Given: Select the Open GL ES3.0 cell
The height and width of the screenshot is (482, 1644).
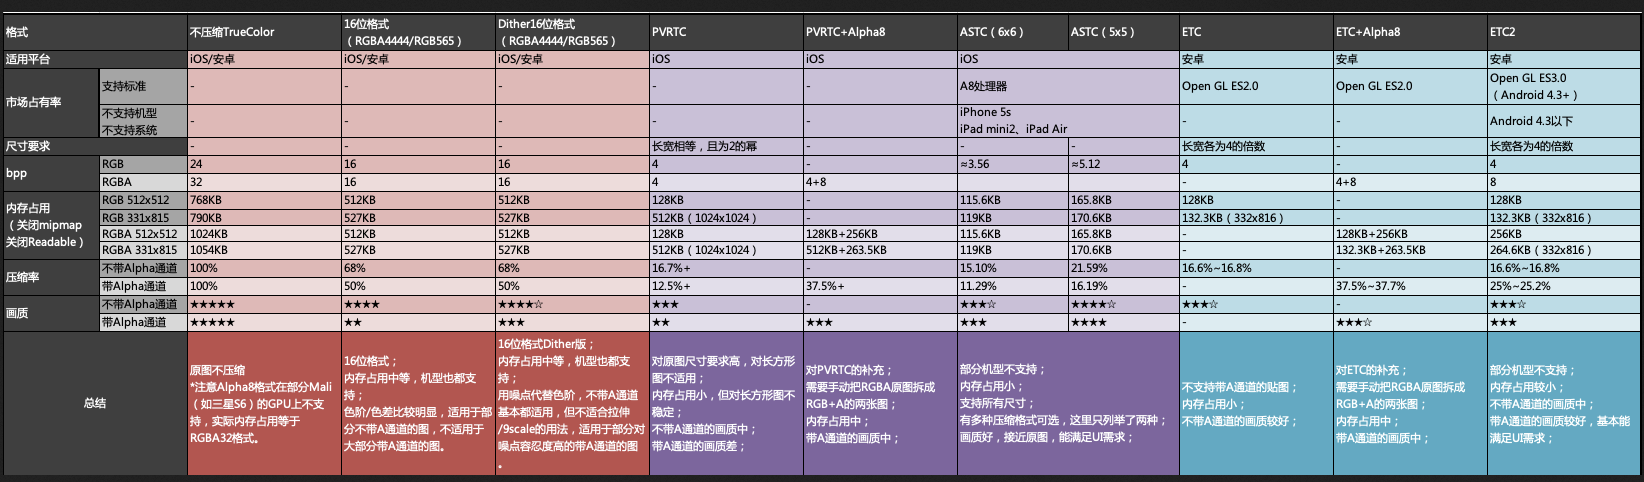Looking at the screenshot, I should 1564,86.
